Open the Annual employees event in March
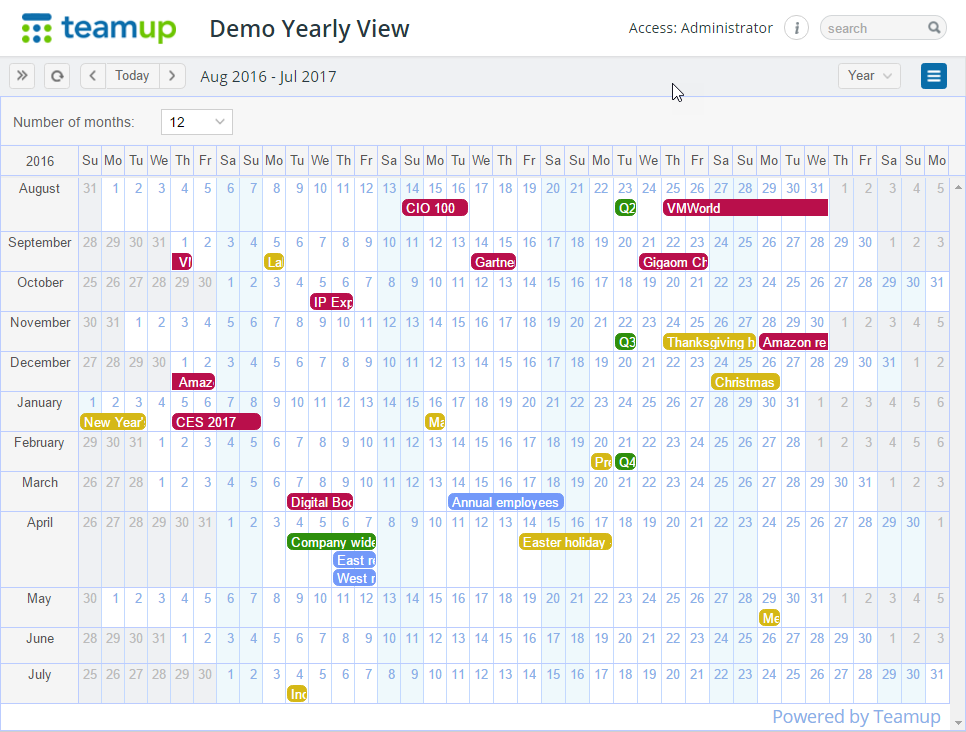 [505, 501]
